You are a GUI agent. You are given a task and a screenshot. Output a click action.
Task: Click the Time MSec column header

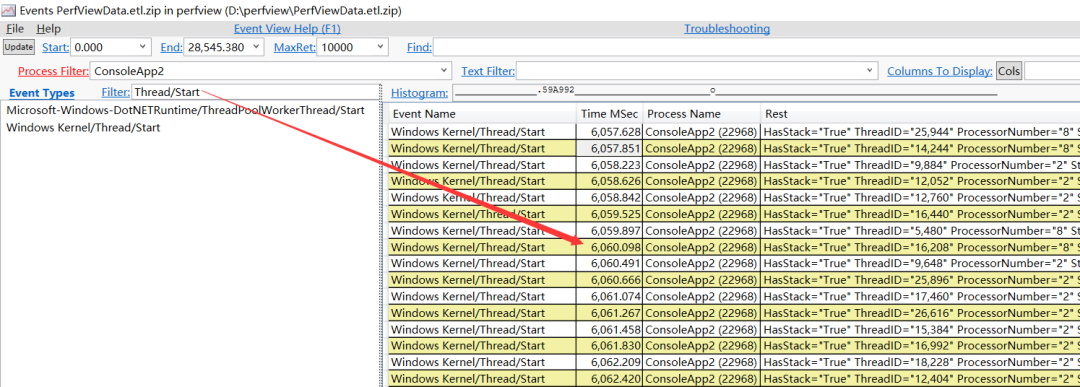click(610, 114)
